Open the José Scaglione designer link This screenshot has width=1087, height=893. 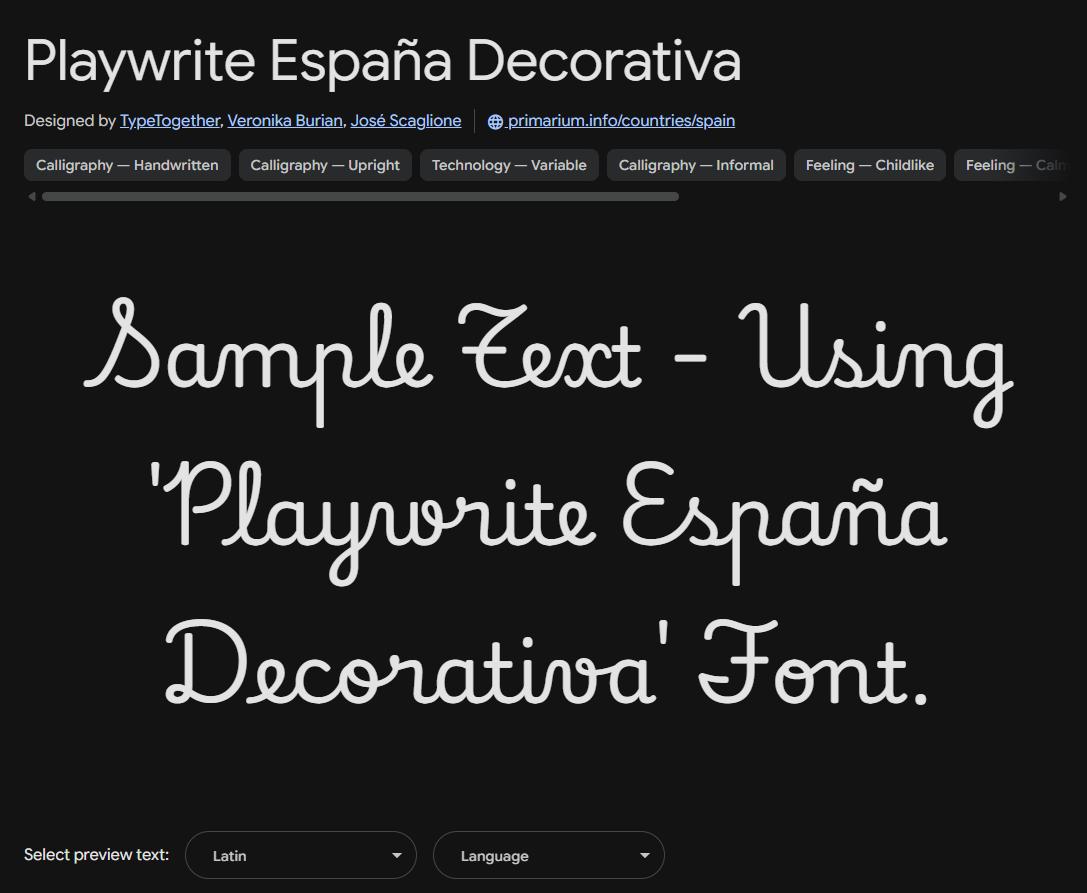[406, 121]
